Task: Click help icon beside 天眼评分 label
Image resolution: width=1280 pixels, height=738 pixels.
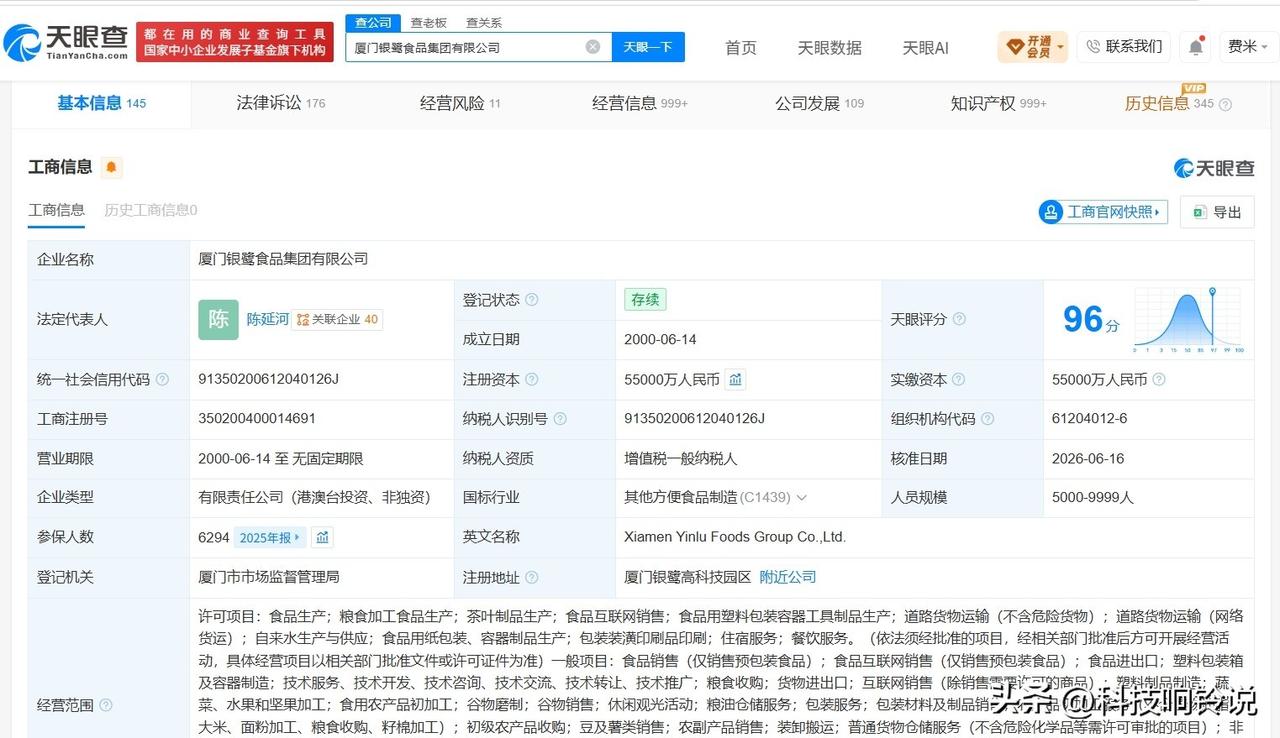Action: (959, 320)
